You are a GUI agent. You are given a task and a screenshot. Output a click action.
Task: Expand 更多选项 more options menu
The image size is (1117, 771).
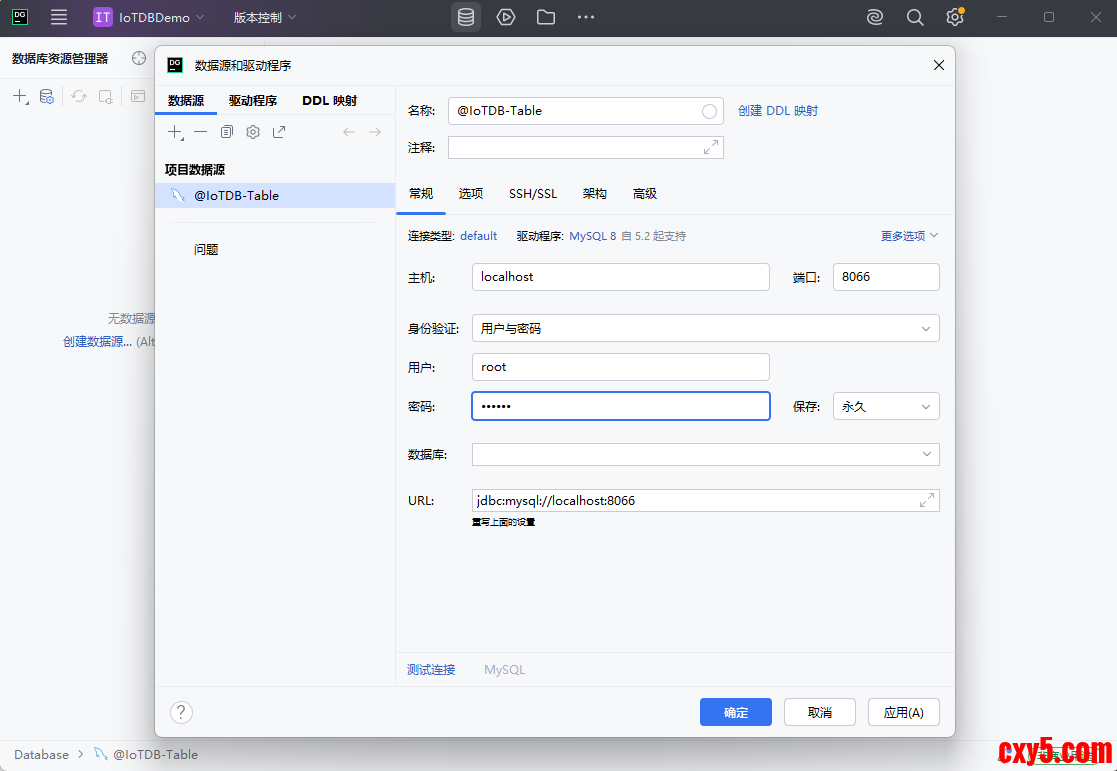tap(909, 236)
